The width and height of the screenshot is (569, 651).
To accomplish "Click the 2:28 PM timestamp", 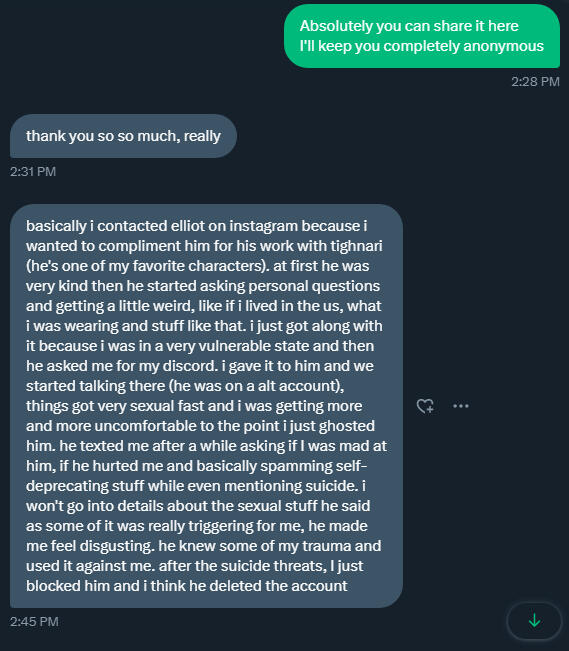I will [x=535, y=81].
